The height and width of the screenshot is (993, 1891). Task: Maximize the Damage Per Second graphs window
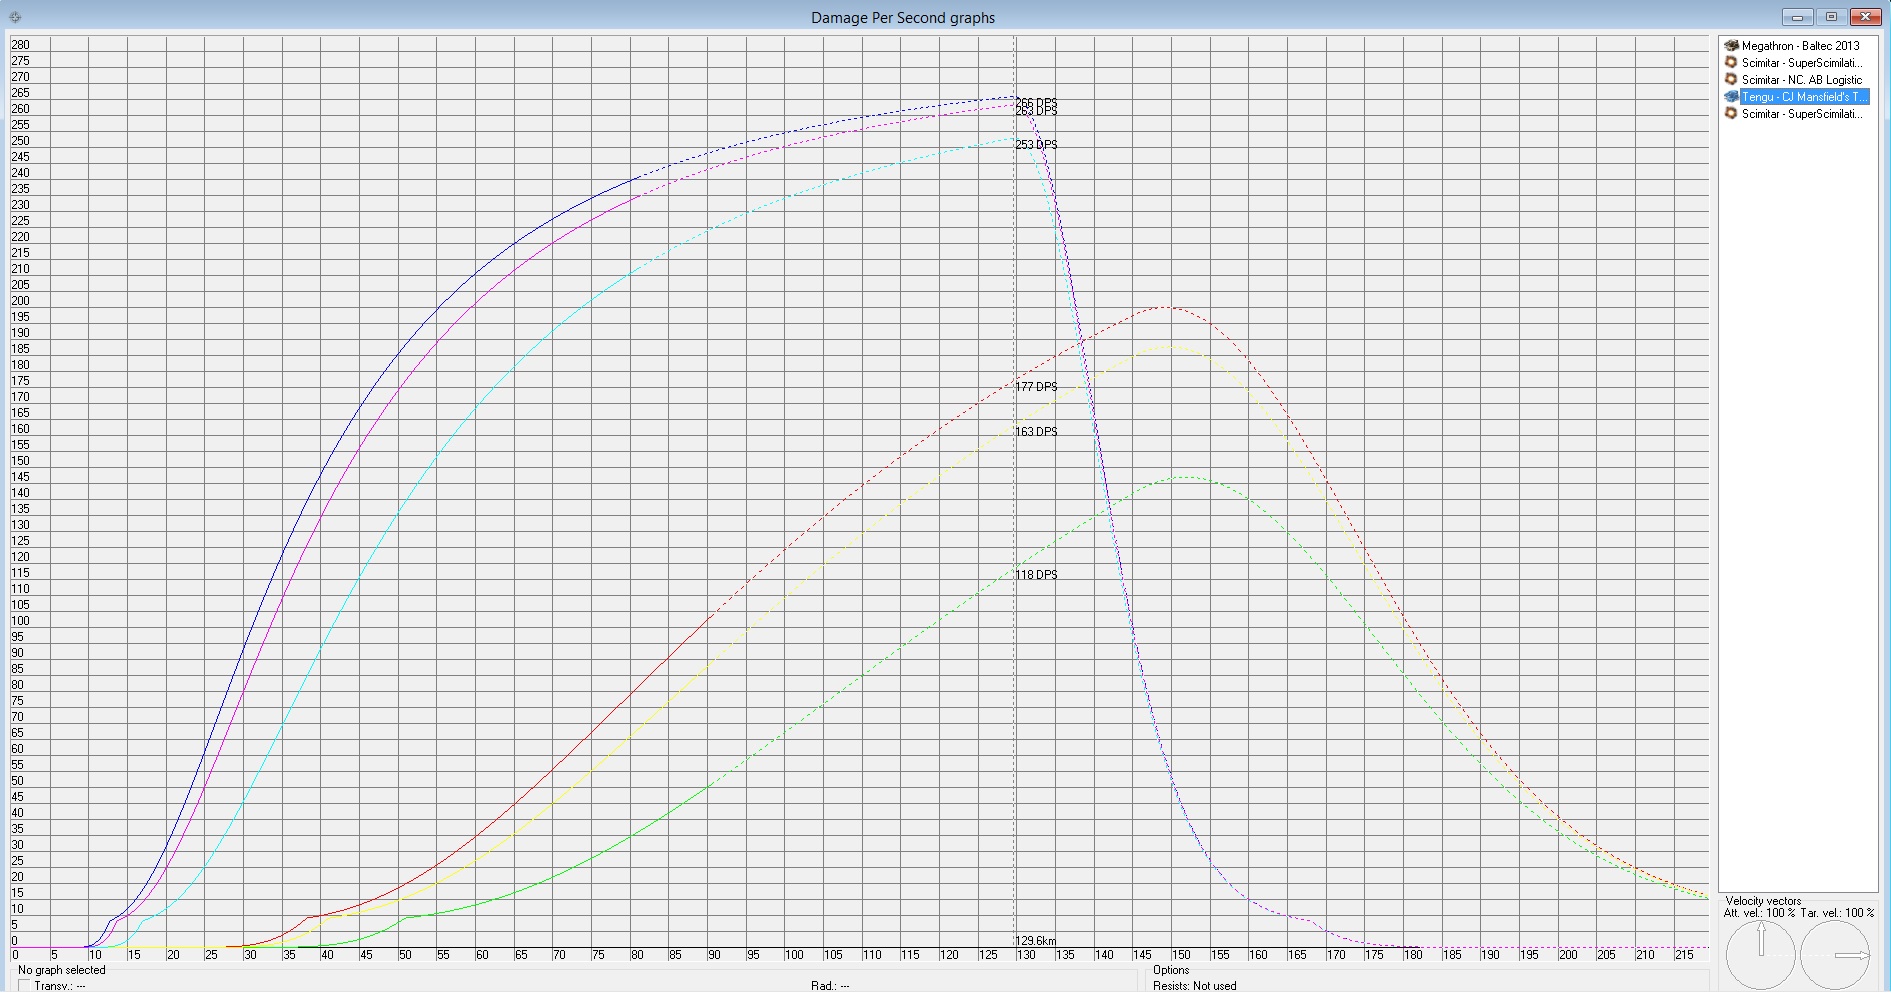pyautogui.click(x=1831, y=17)
